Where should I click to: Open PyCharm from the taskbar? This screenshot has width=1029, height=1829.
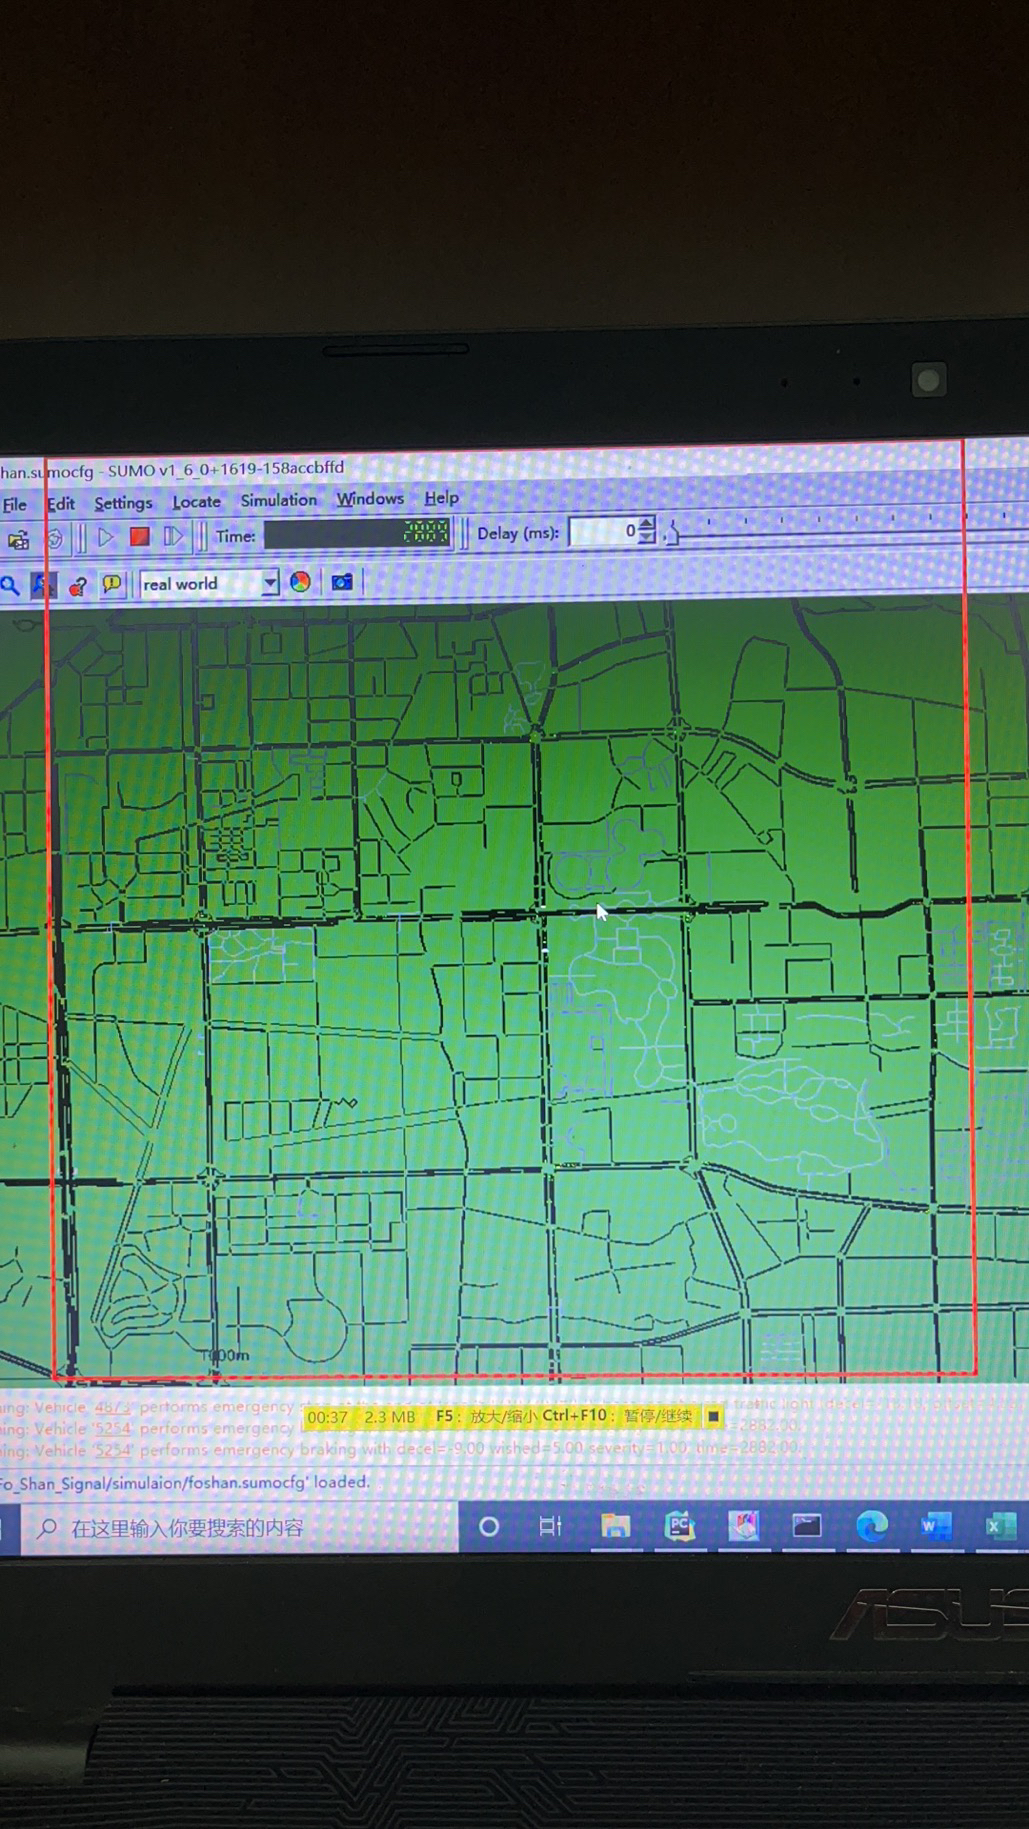click(x=679, y=1526)
